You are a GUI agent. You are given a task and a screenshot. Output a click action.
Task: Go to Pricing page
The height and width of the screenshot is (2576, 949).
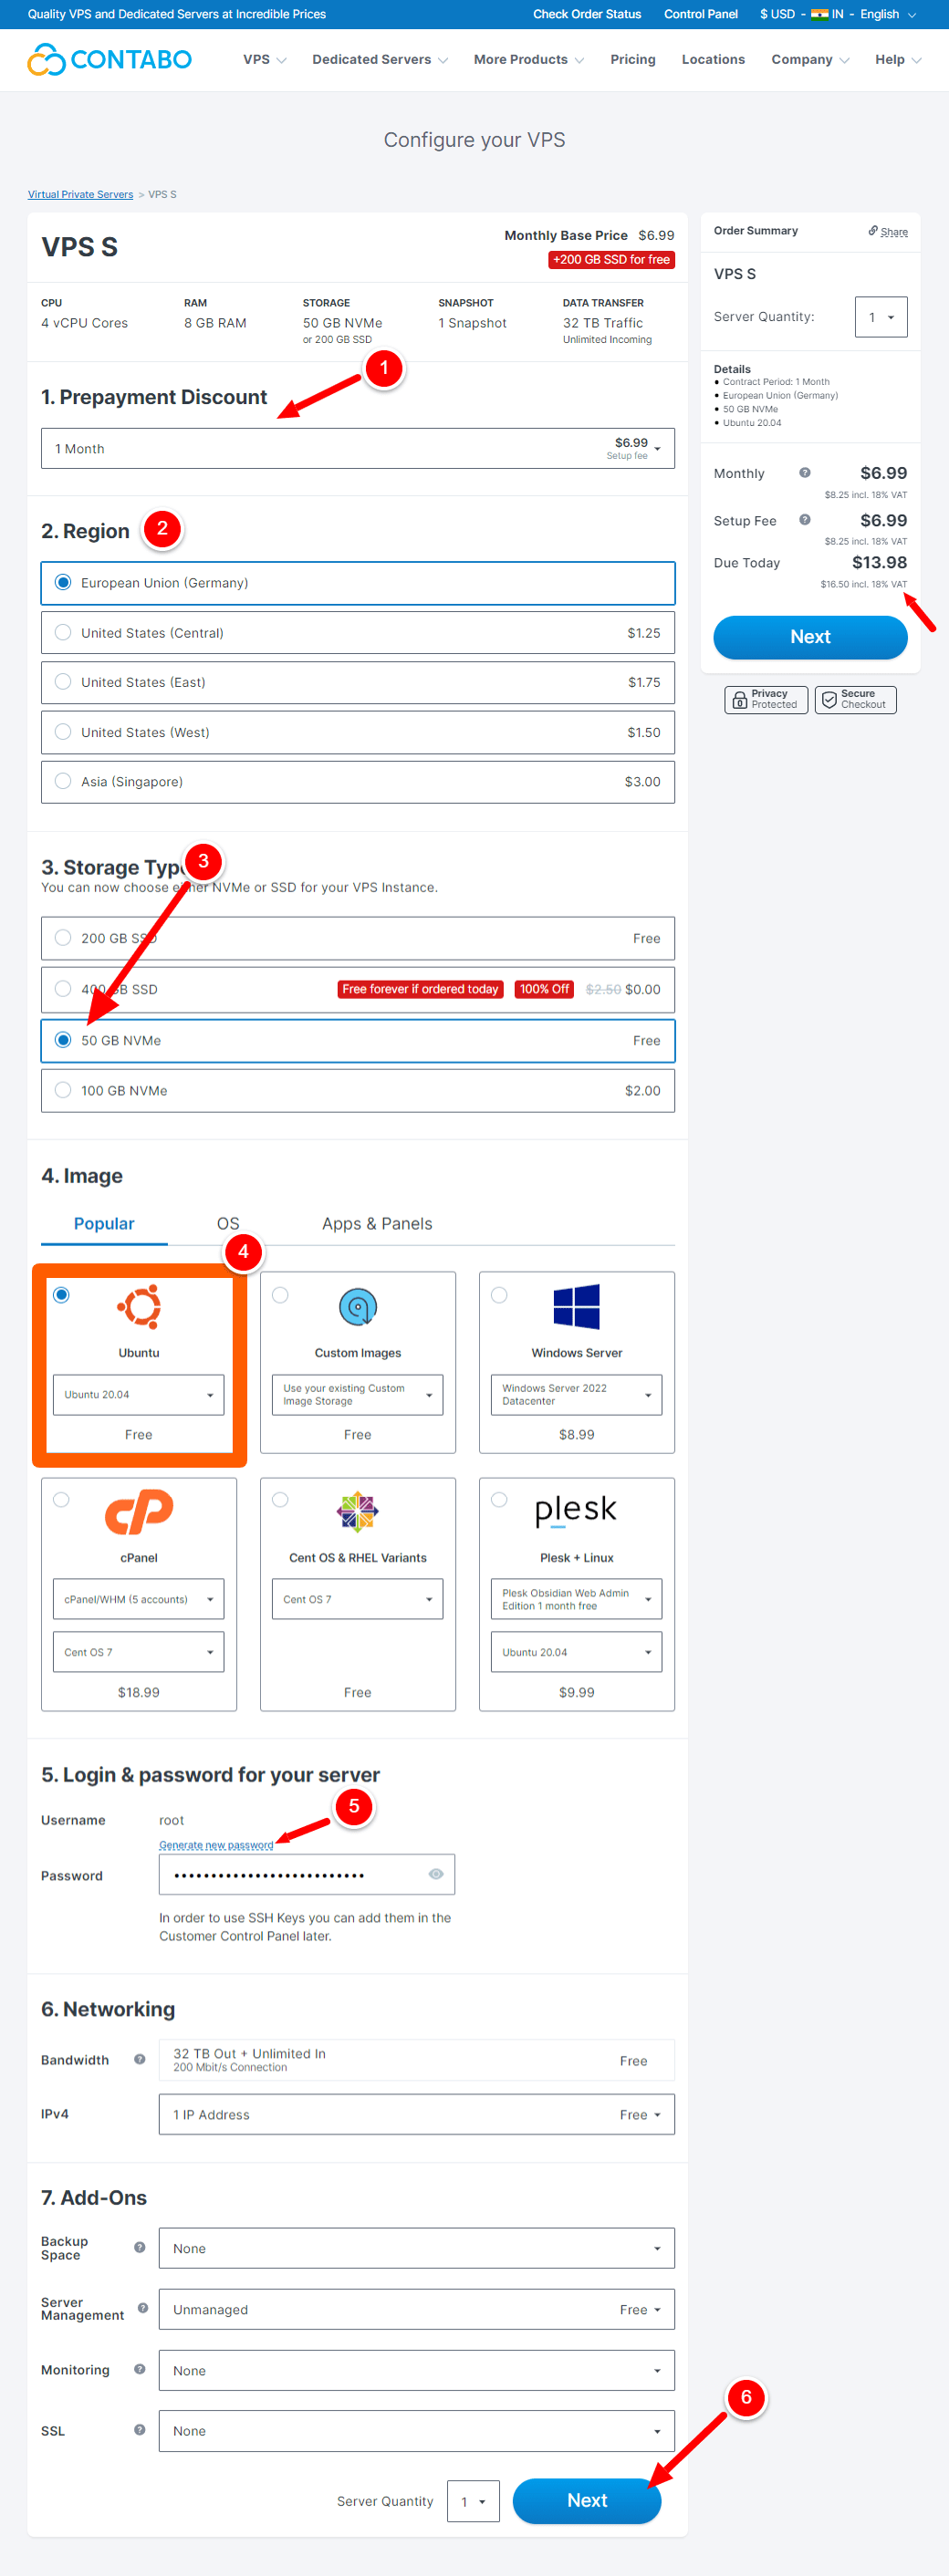click(x=633, y=60)
